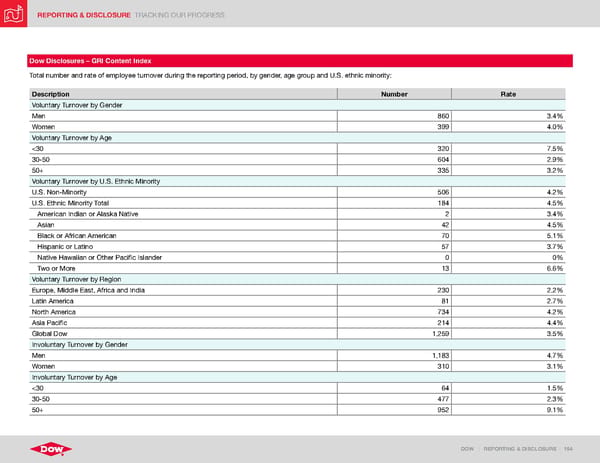Click the 310 number cell
Screen dimensions: 600x463
pos(395,367)
